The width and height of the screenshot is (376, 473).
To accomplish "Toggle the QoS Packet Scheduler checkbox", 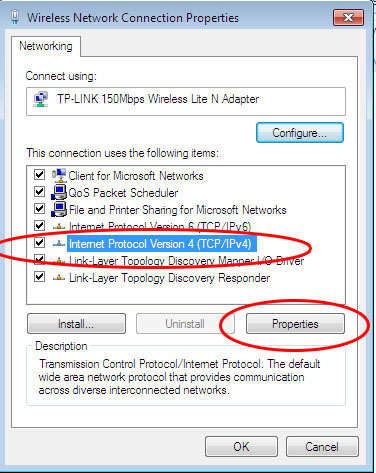I will [x=39, y=192].
